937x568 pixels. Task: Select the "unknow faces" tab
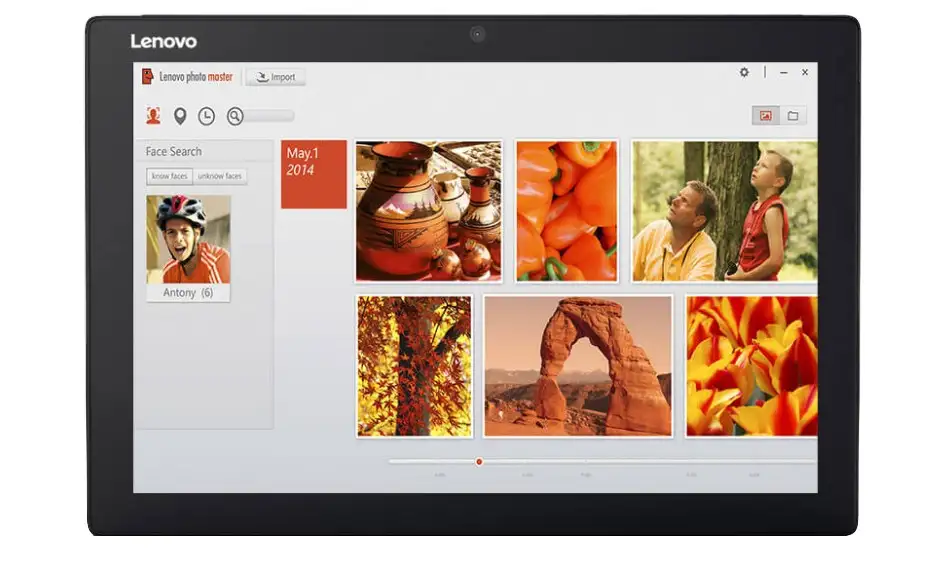[x=220, y=177]
